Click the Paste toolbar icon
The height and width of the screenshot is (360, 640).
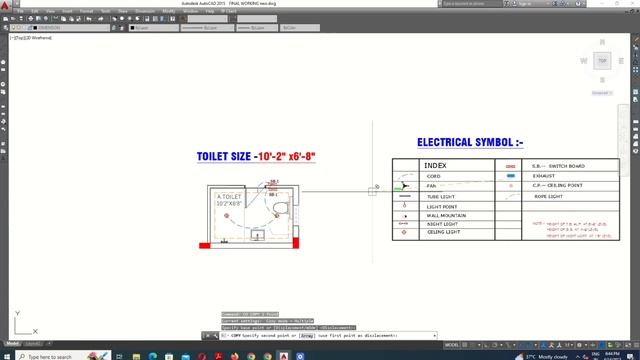pyautogui.click(x=71, y=19)
